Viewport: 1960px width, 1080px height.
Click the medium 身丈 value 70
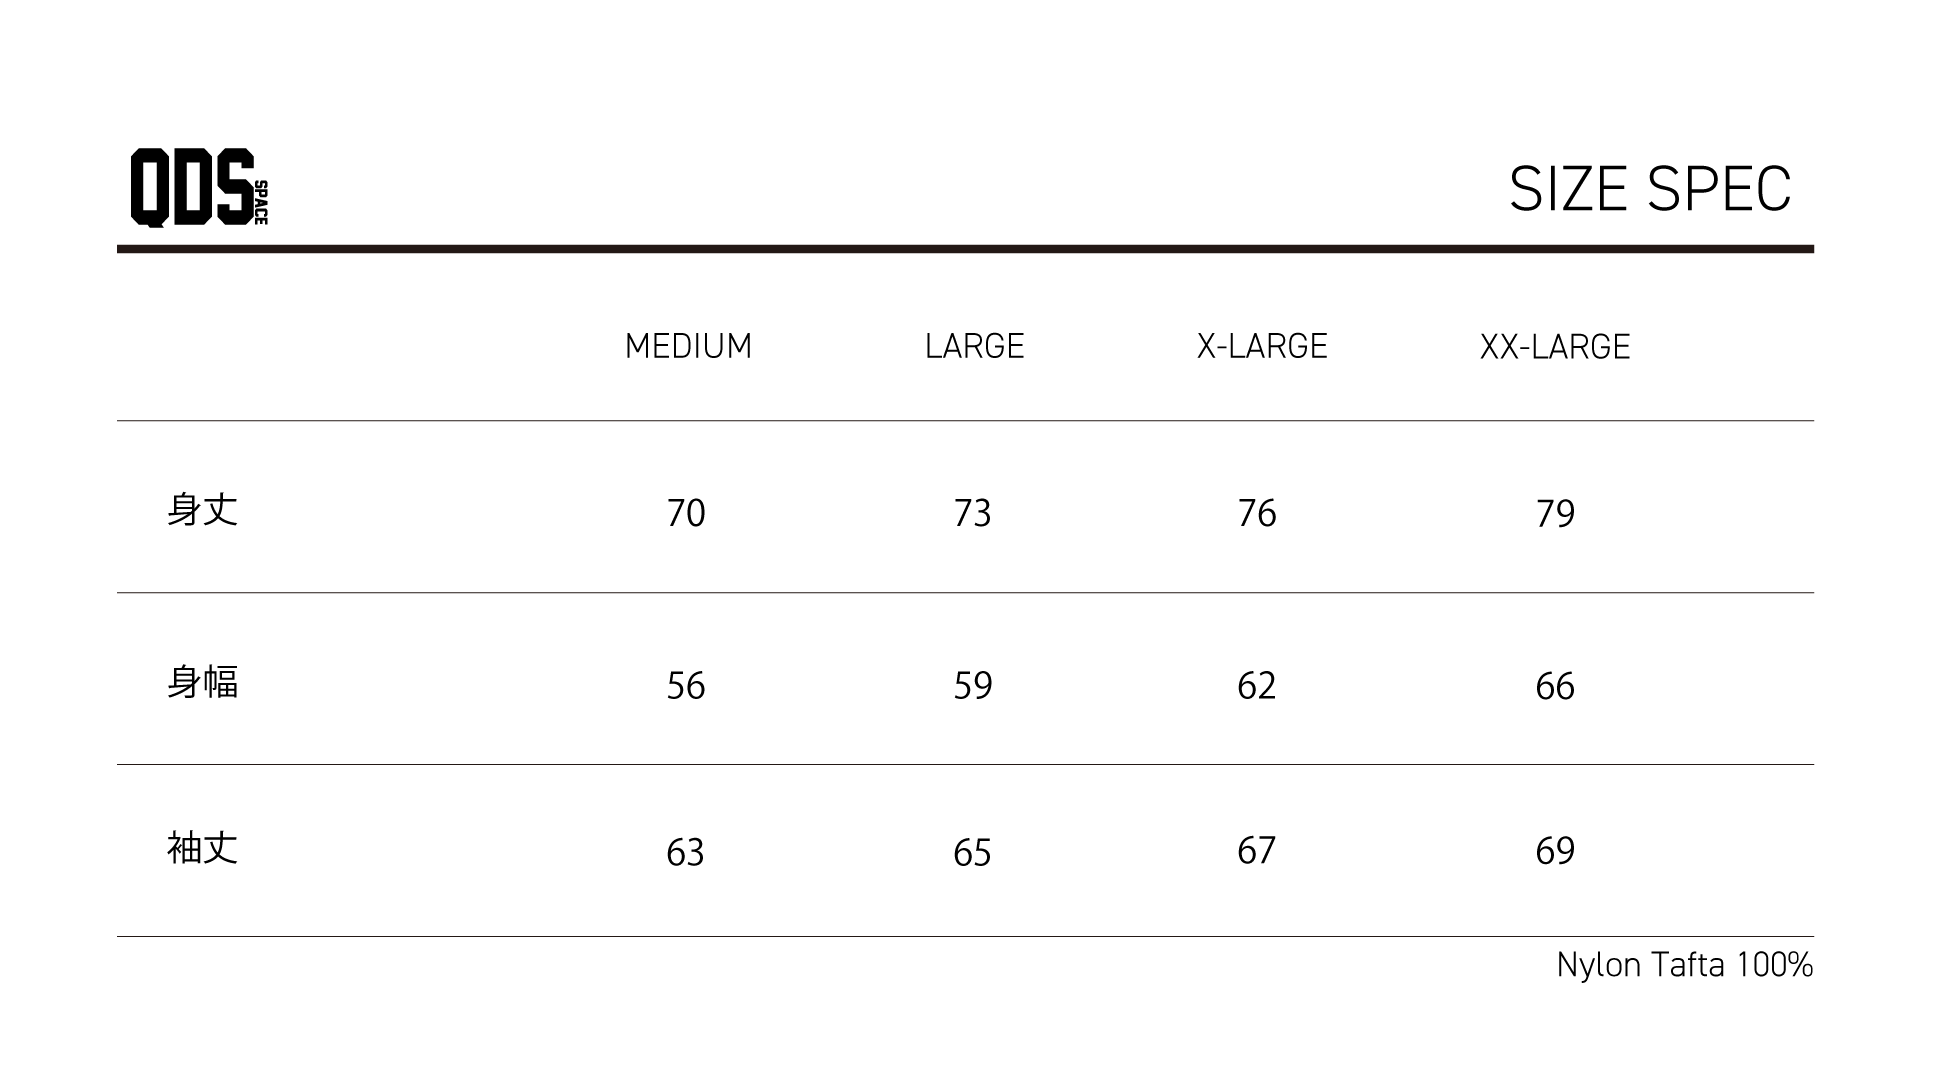point(686,513)
